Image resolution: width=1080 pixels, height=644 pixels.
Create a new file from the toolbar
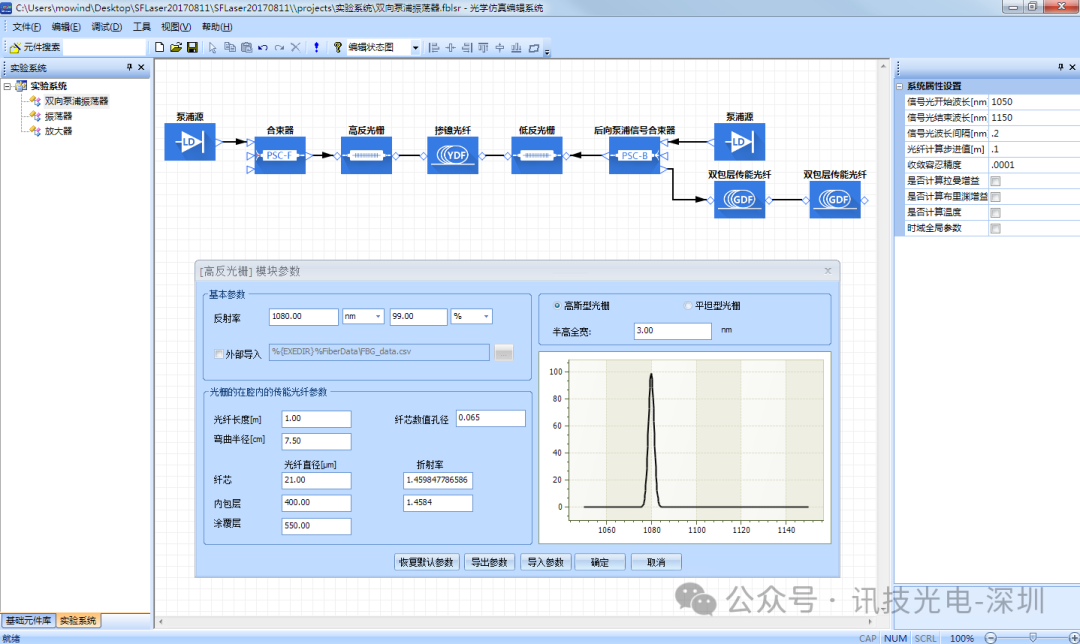(x=159, y=47)
